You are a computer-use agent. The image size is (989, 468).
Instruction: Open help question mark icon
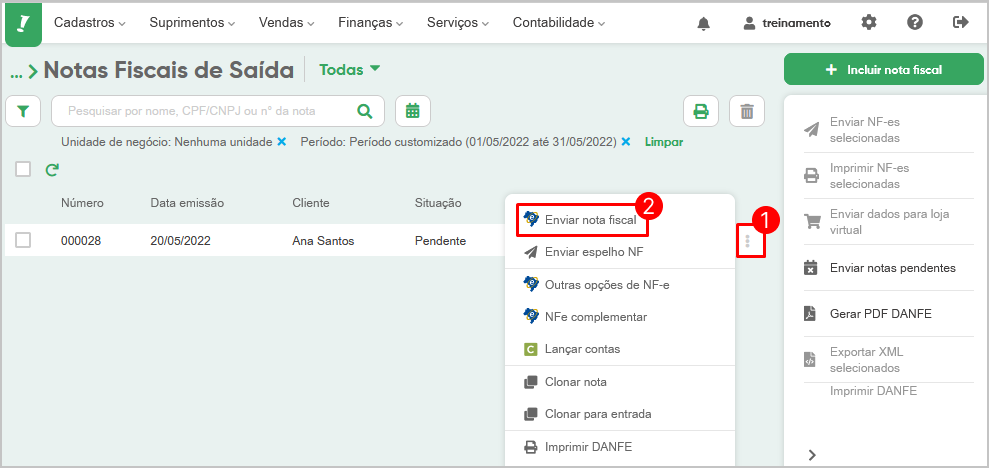pyautogui.click(x=914, y=23)
